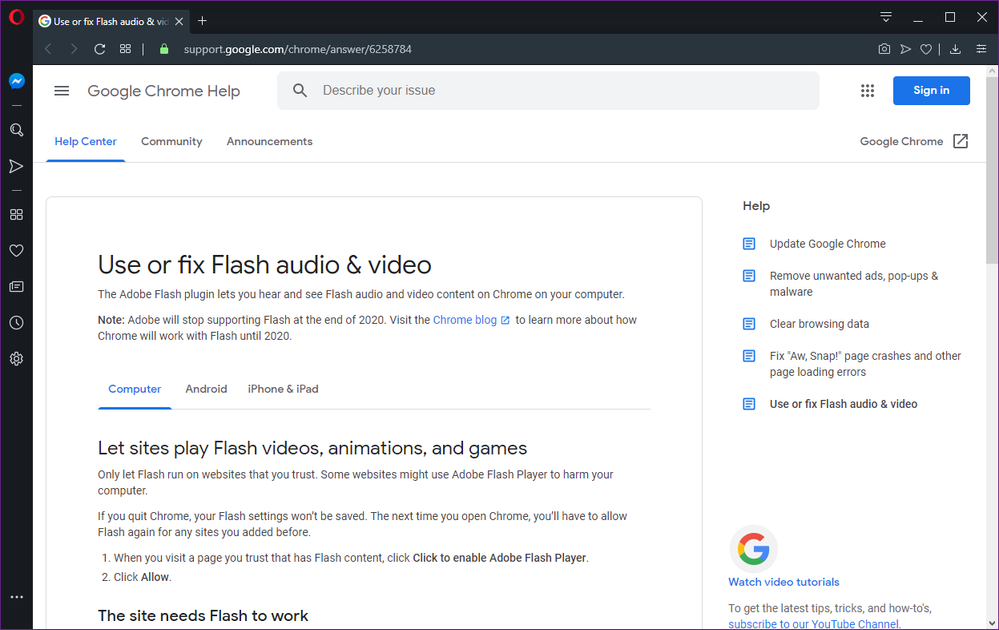Take a snapshot with camera icon

tap(884, 49)
